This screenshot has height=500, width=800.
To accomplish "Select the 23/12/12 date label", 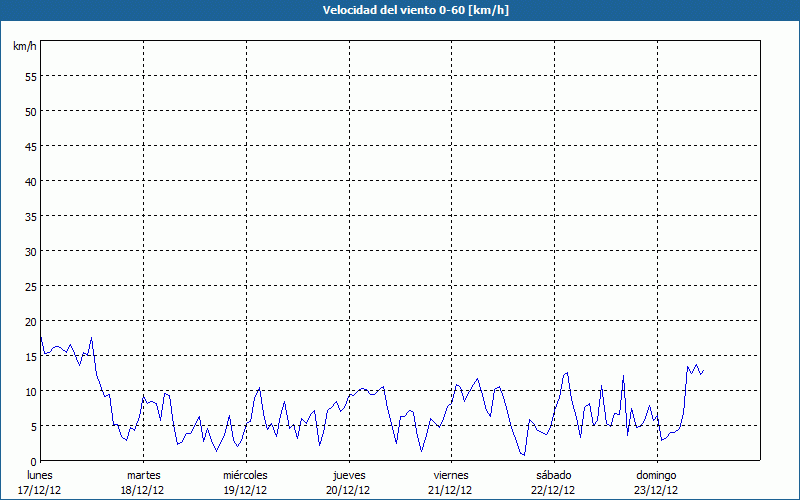I will click(x=656, y=490).
